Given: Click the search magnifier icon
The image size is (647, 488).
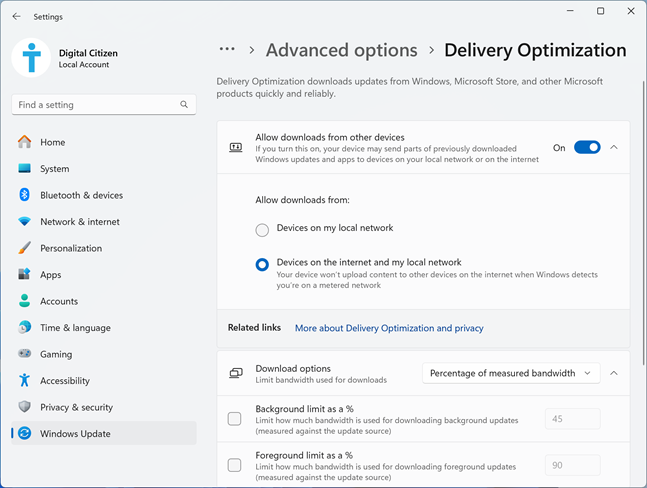Looking at the screenshot, I should click(184, 105).
